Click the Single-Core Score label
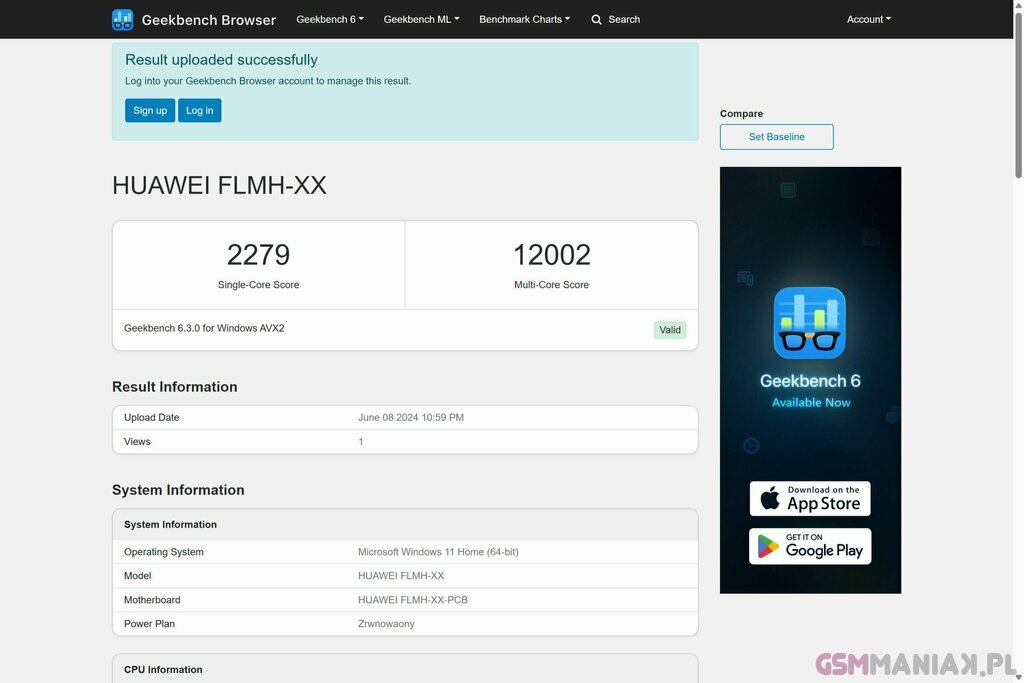 coord(259,285)
